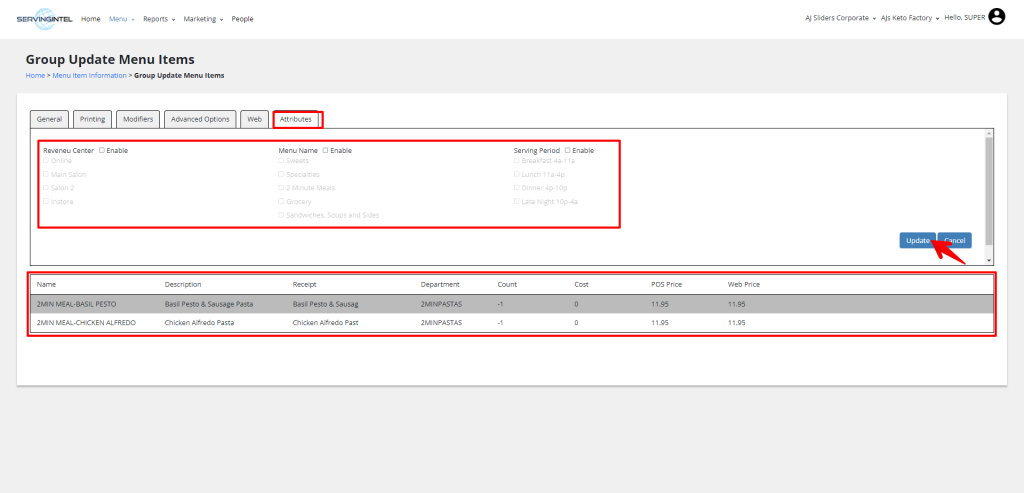Image resolution: width=1024 pixels, height=493 pixels.
Task: Go to Menu Item Information breadcrumb
Action: pyautogui.click(x=88, y=75)
